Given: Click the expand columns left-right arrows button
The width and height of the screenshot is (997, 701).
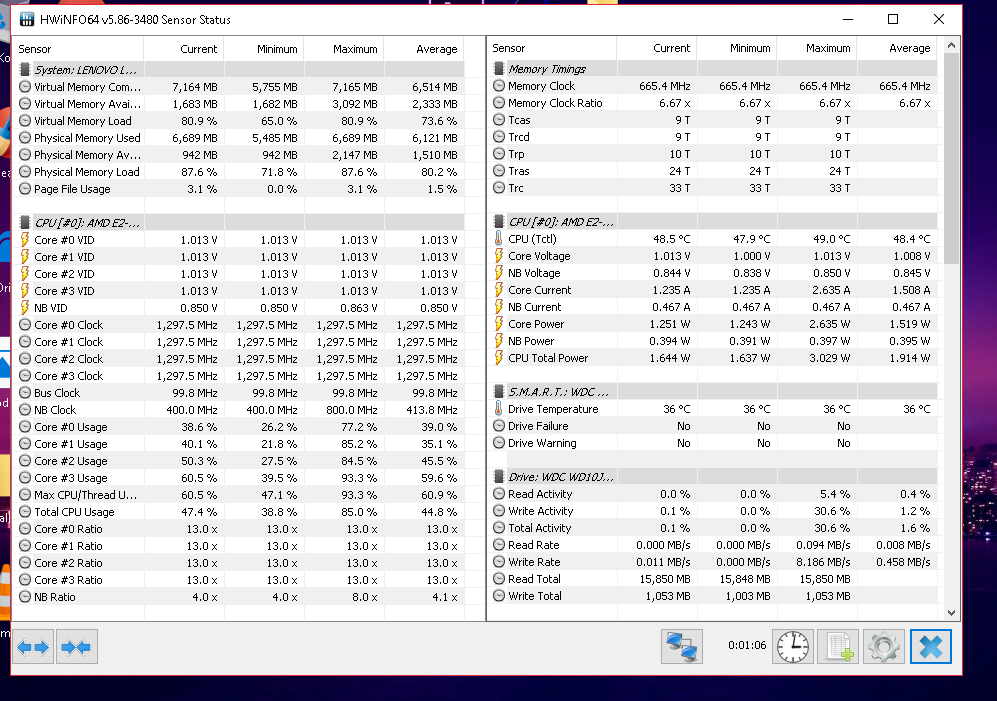Looking at the screenshot, I should pyautogui.click(x=32, y=647).
